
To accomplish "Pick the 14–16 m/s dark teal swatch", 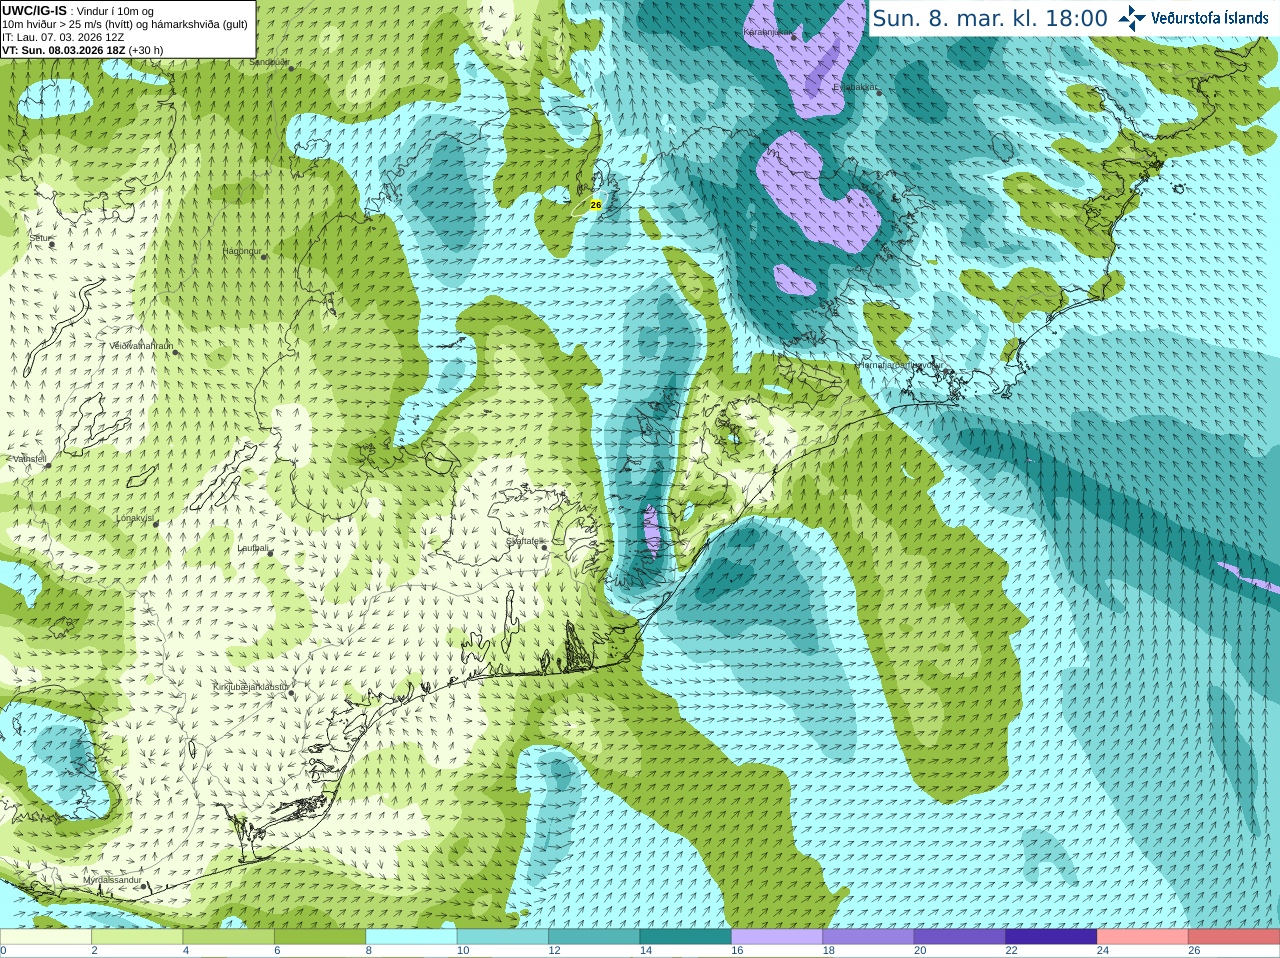I will [x=686, y=938].
